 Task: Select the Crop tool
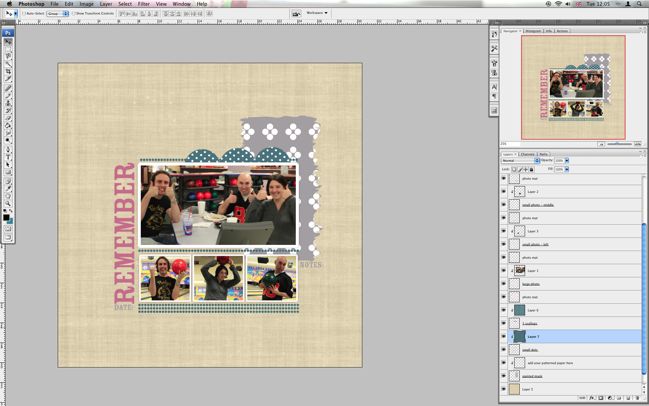8,72
